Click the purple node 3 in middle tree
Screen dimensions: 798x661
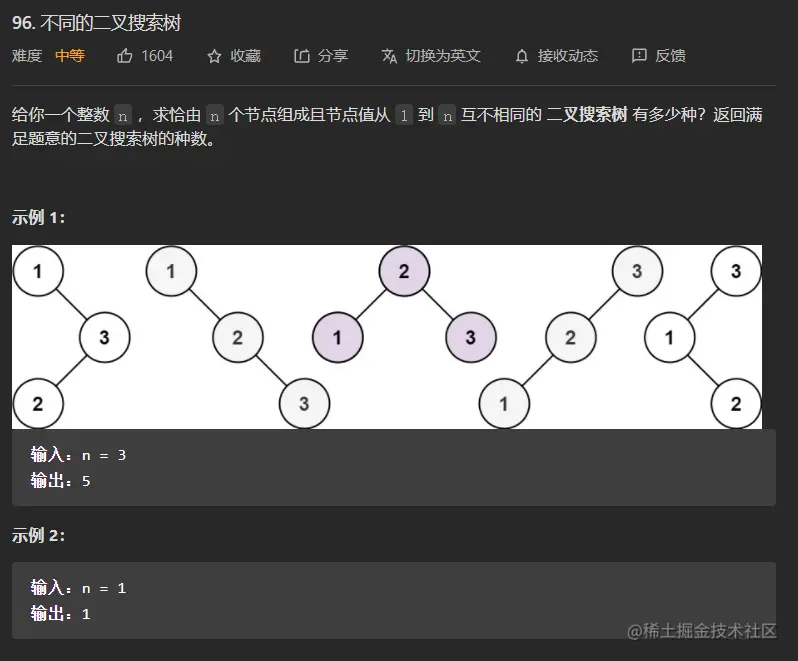point(471,337)
